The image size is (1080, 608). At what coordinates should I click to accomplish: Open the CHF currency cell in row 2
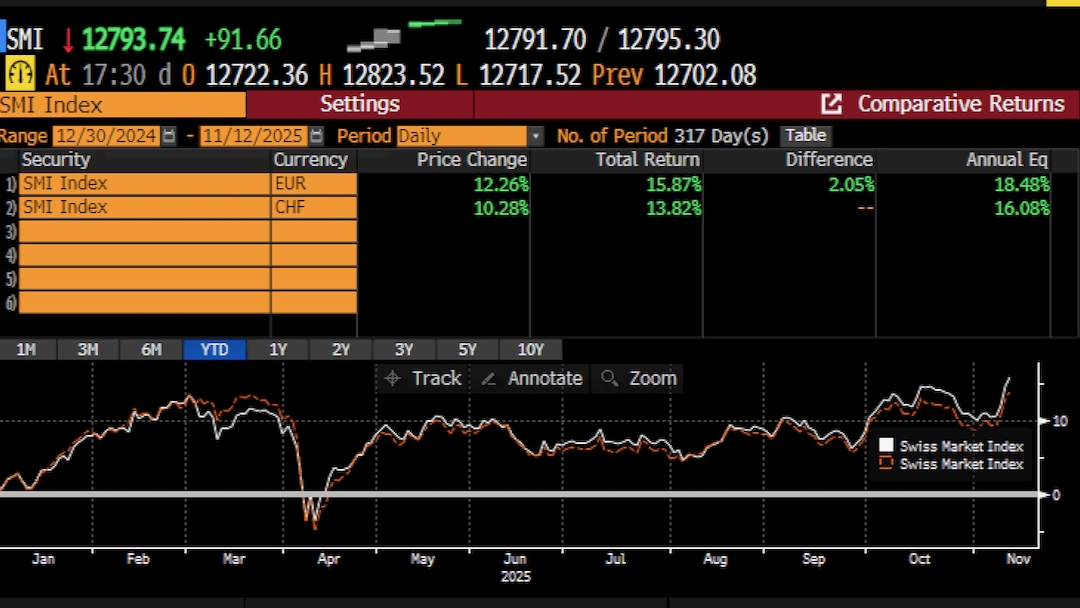coord(313,207)
